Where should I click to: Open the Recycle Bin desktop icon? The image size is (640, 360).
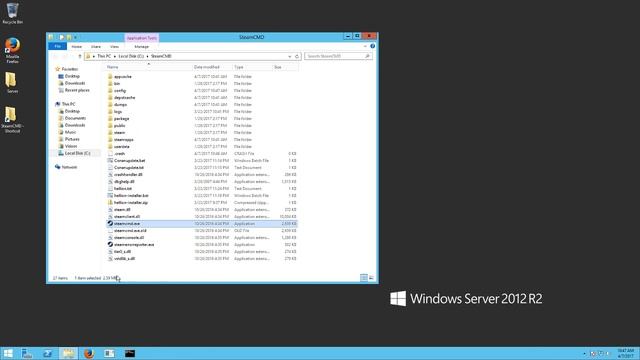[x=12, y=13]
